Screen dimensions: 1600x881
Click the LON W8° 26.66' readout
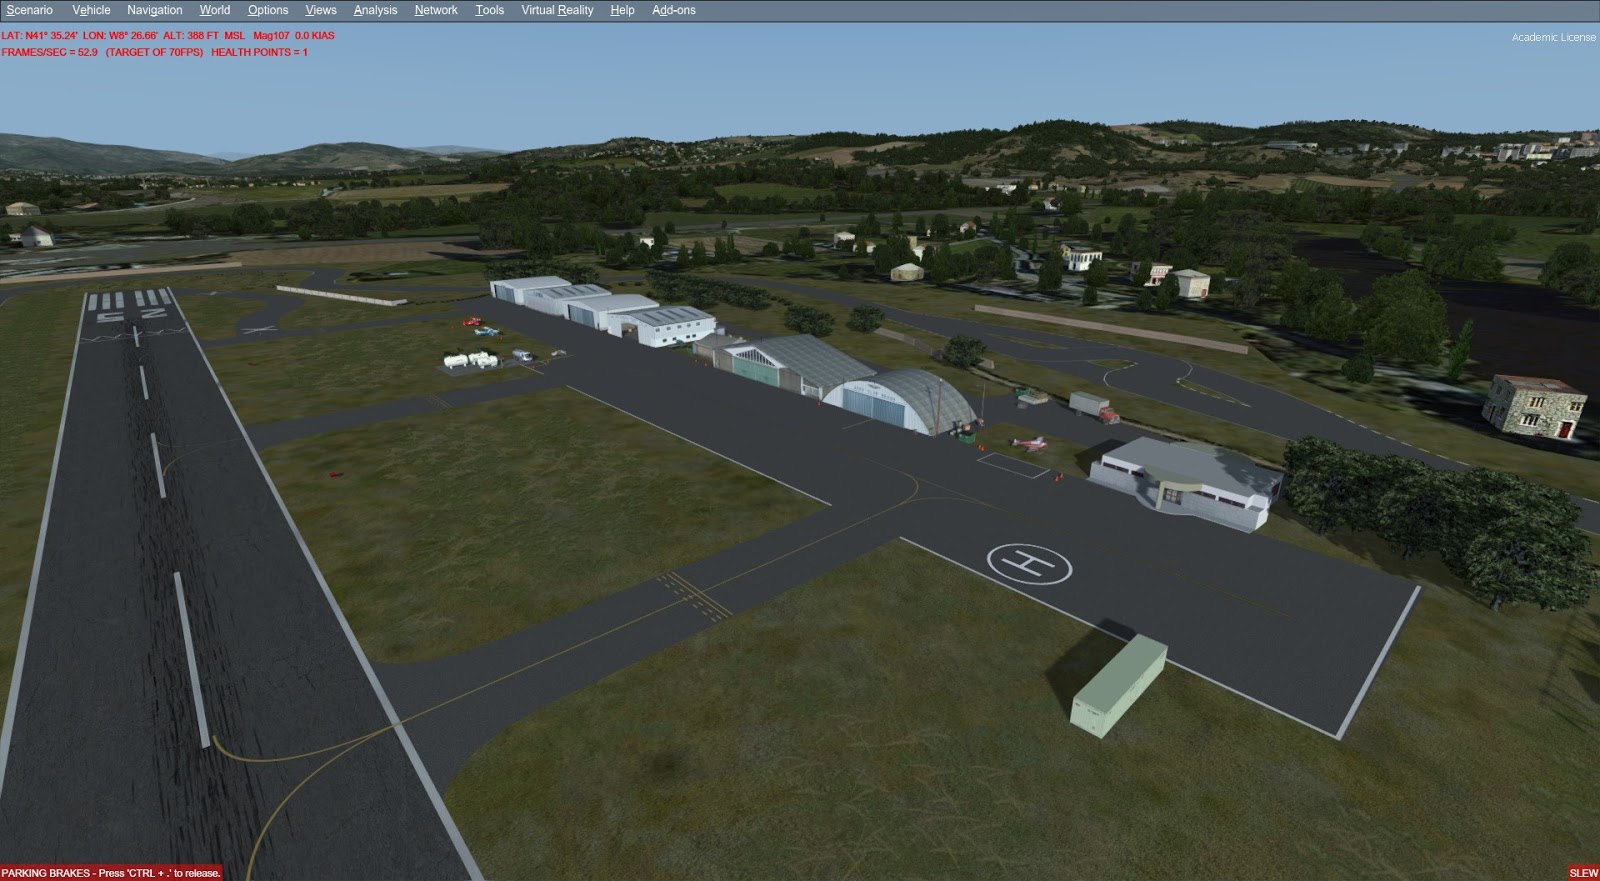point(120,35)
